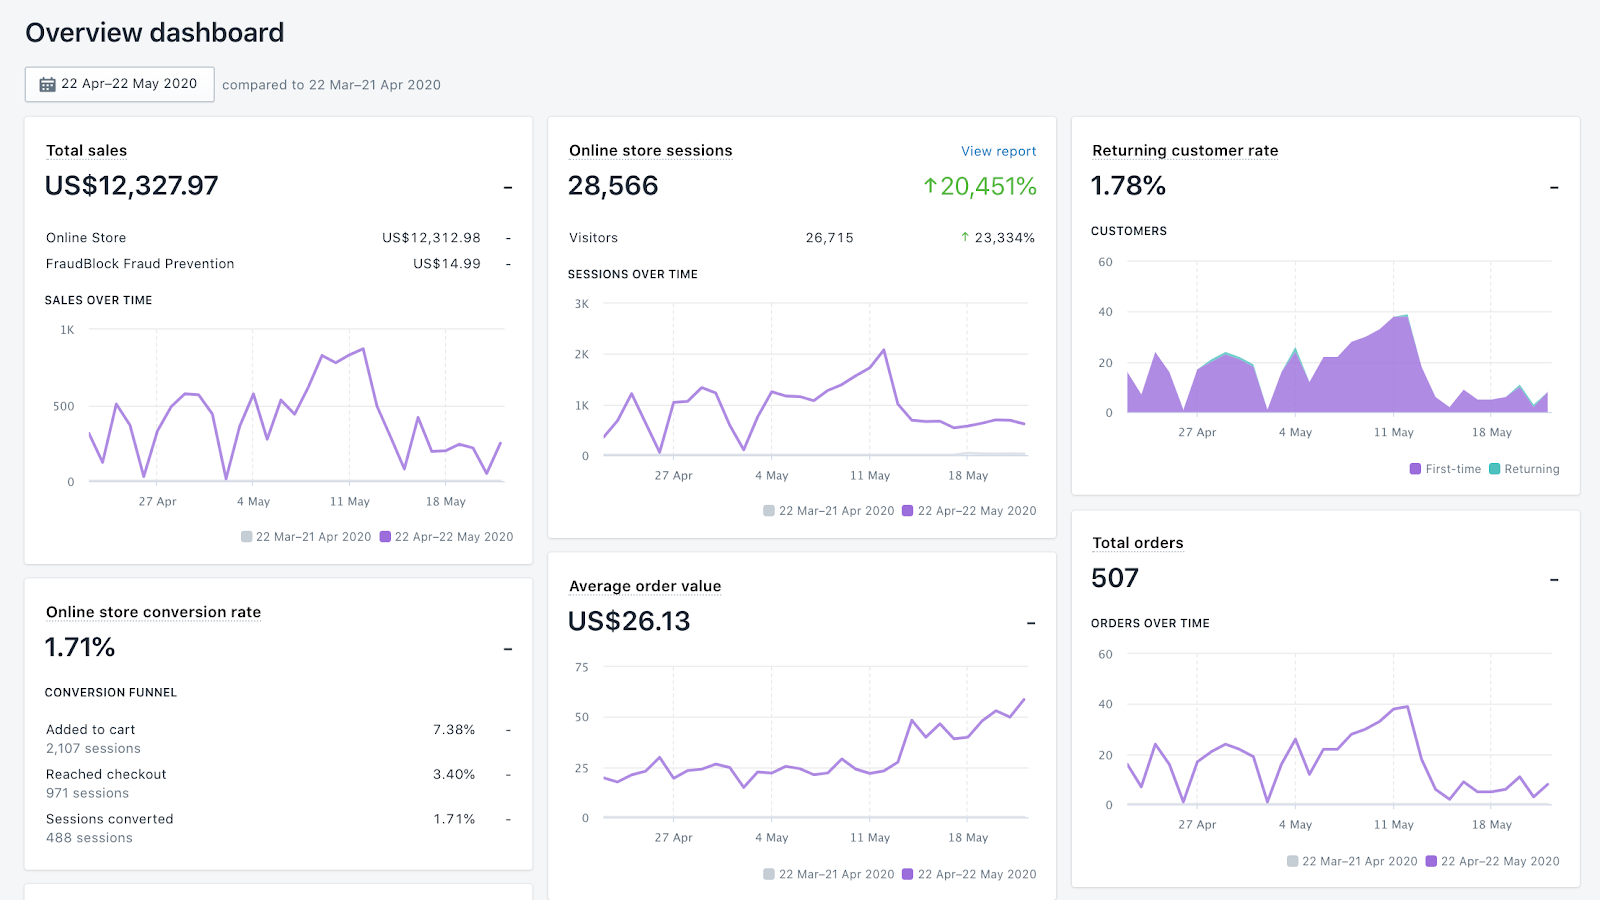Open View report for Online store sessions
This screenshot has width=1600, height=900.
coord(998,151)
